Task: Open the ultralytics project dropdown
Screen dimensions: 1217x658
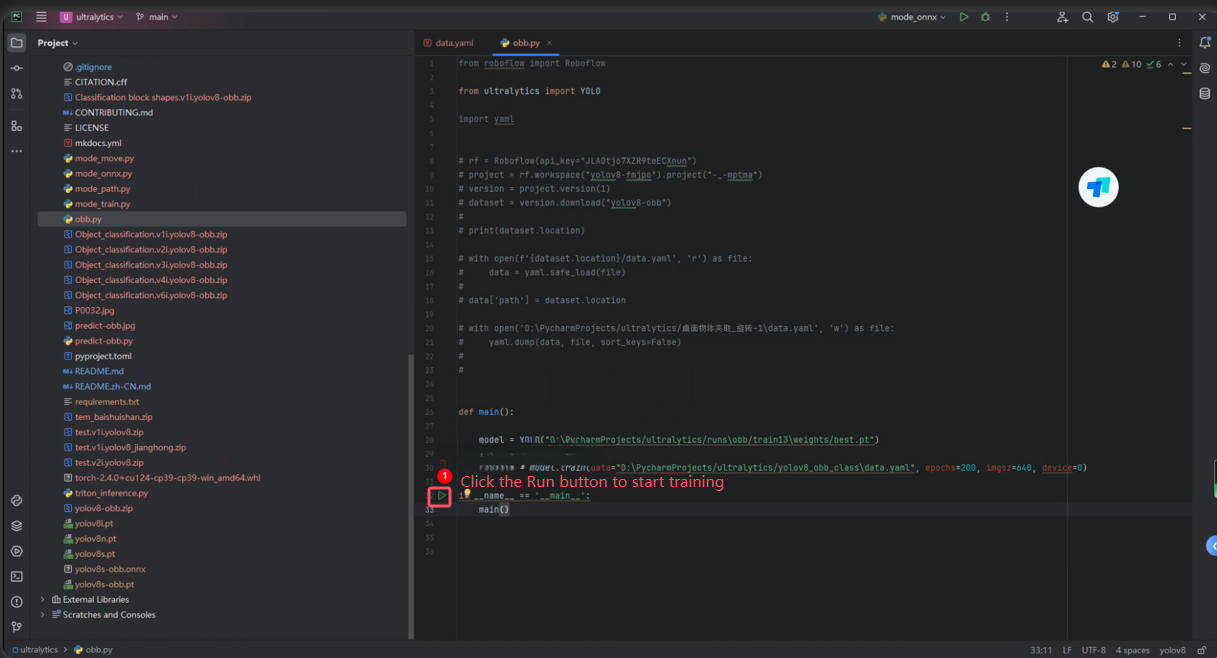Action: [x=92, y=17]
